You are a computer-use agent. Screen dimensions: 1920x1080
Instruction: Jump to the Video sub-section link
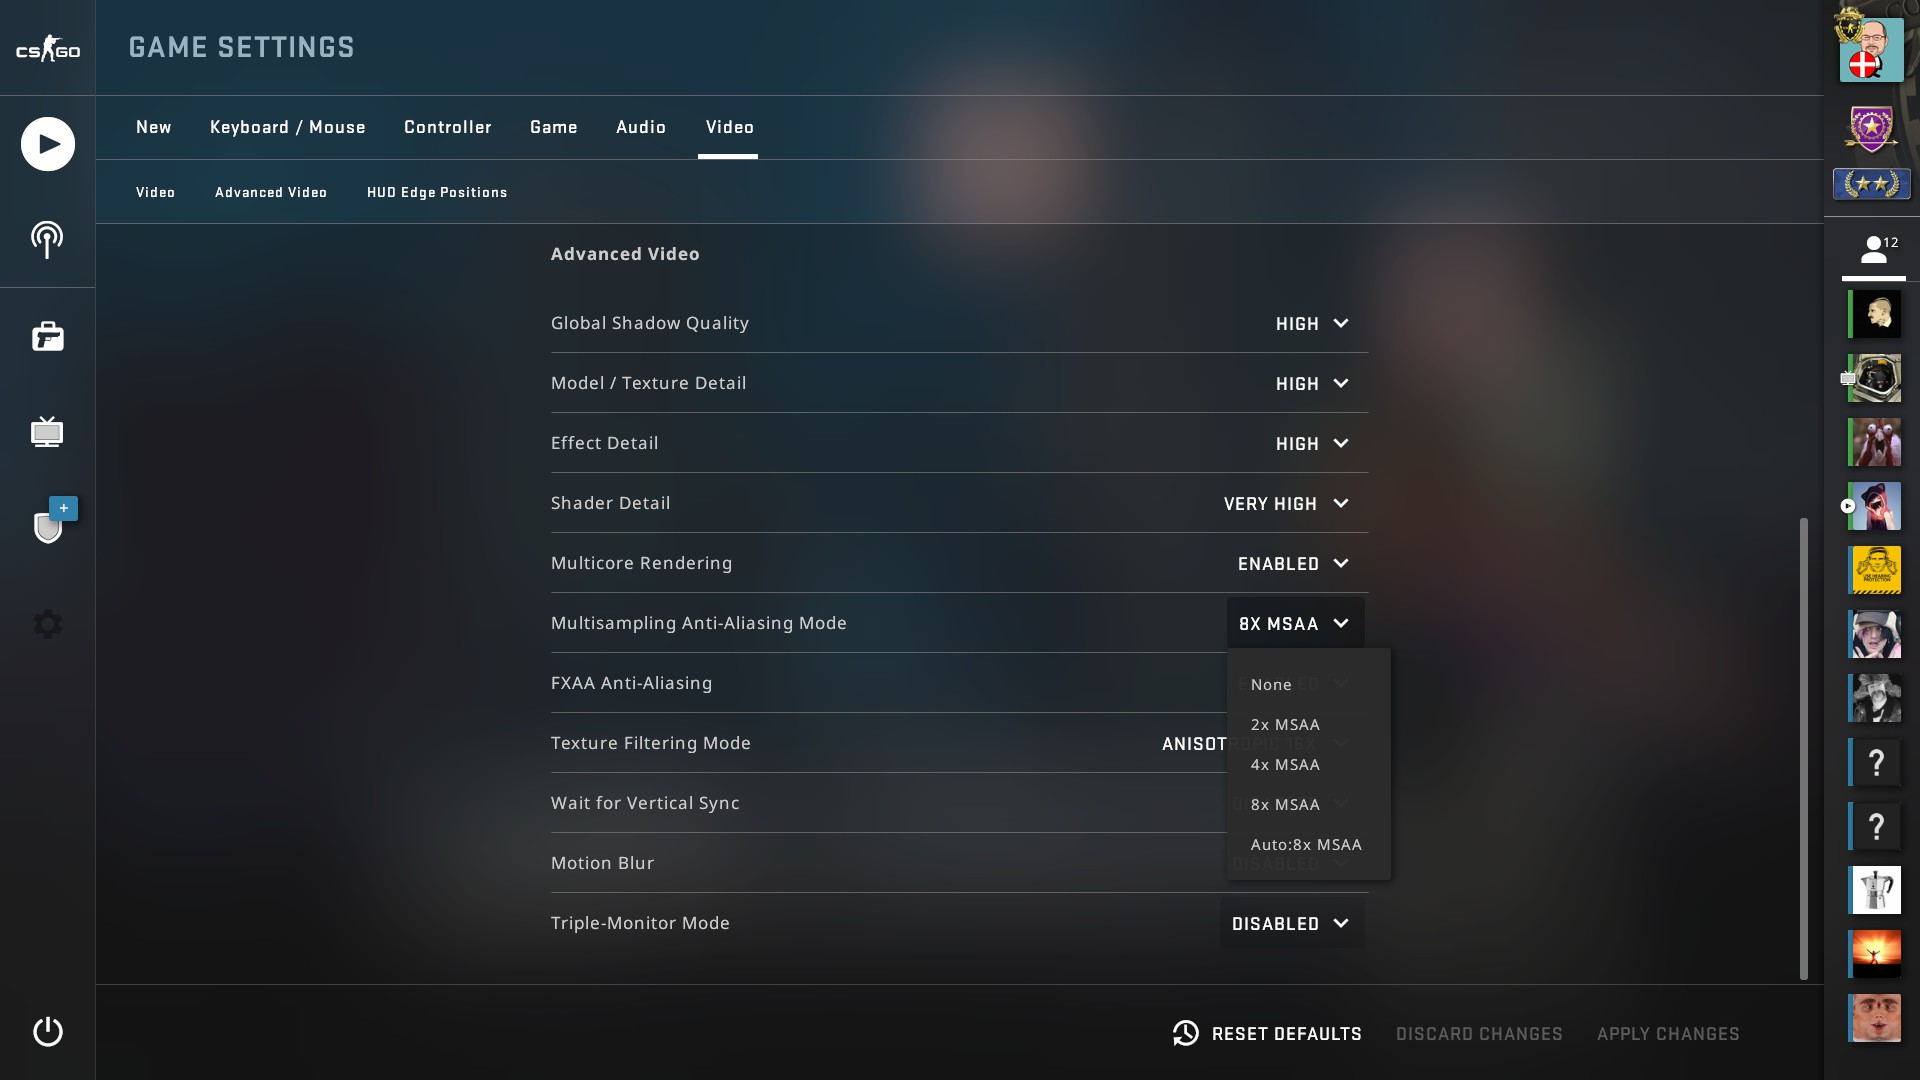156,192
